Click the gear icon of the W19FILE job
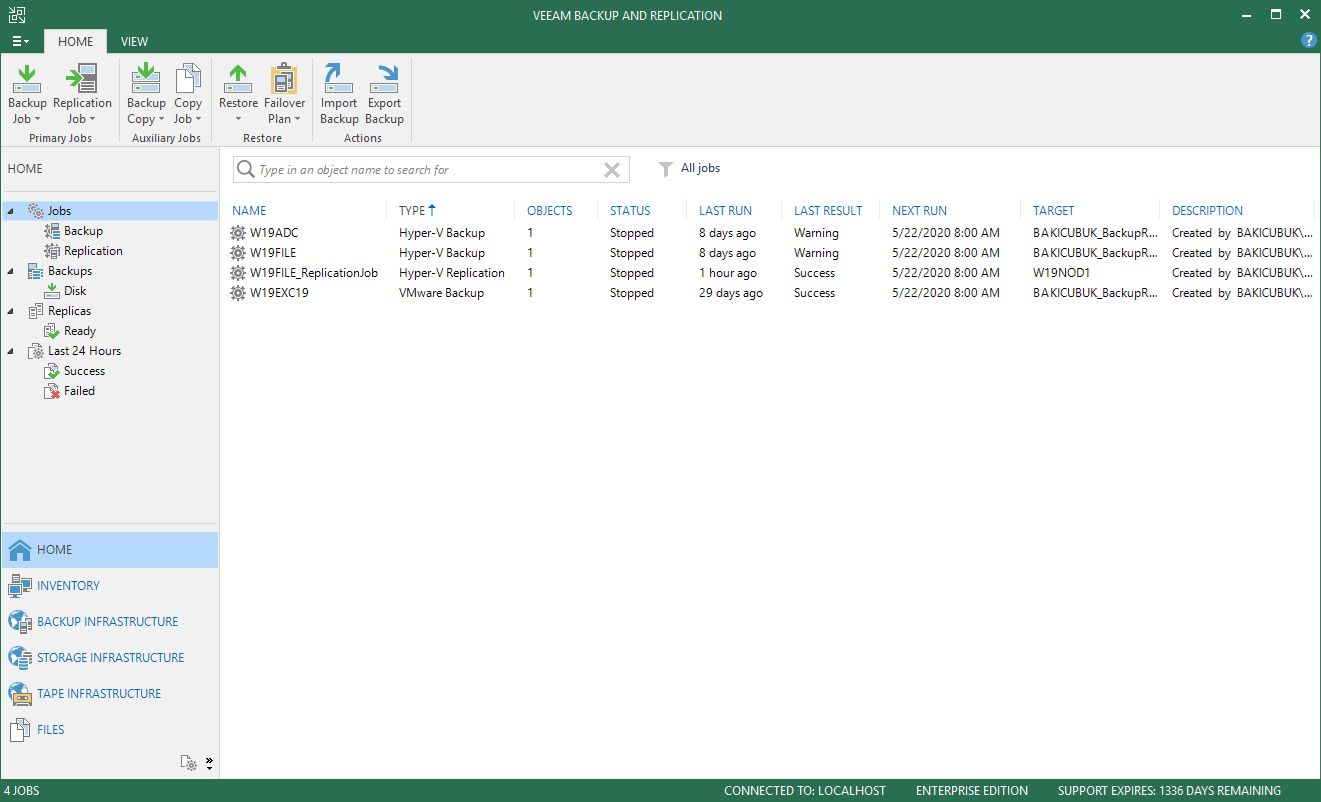The width and height of the screenshot is (1321, 802). pos(238,253)
